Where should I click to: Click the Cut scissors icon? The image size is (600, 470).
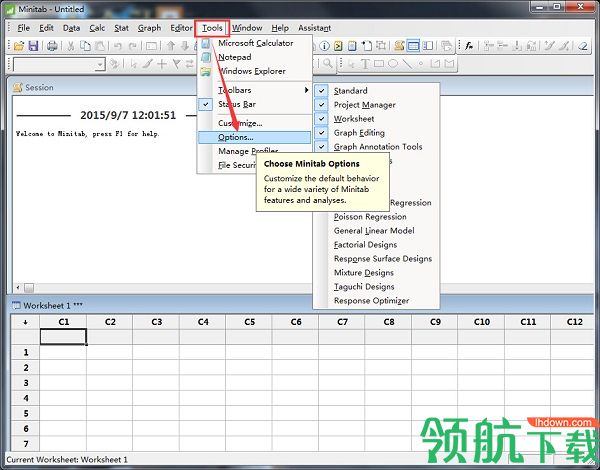pos(71,46)
